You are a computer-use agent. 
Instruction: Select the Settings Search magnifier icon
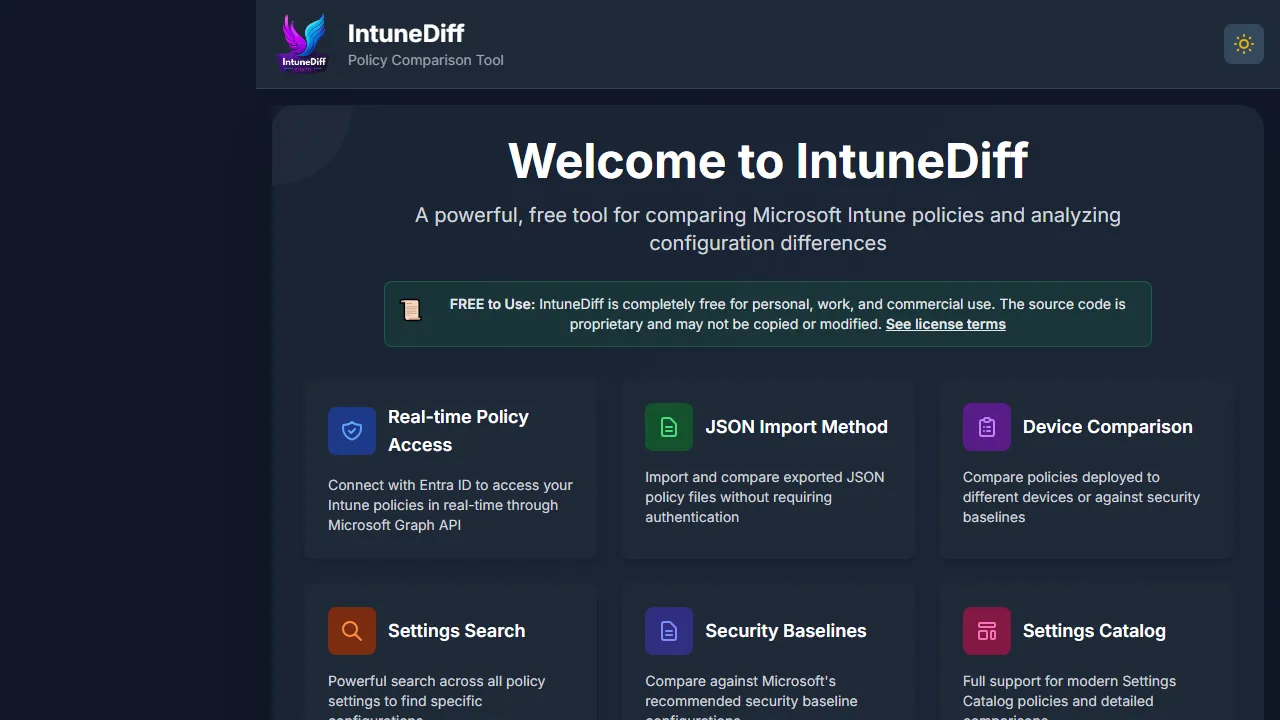(x=351, y=630)
